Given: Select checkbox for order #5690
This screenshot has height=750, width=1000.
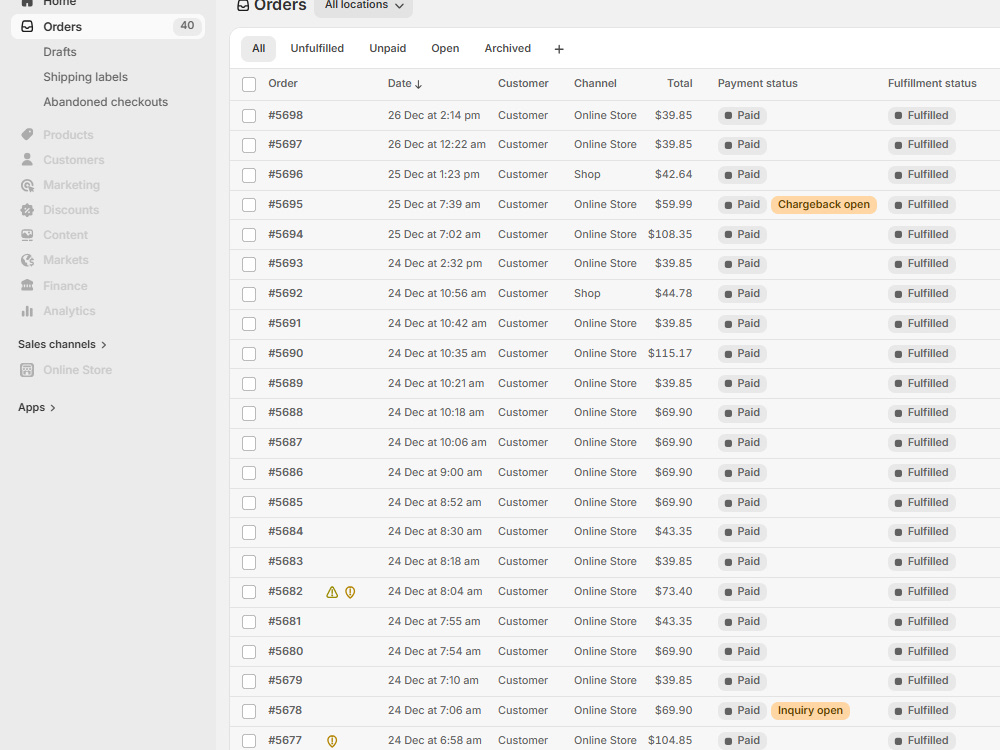Looking at the screenshot, I should pyautogui.click(x=249, y=354).
